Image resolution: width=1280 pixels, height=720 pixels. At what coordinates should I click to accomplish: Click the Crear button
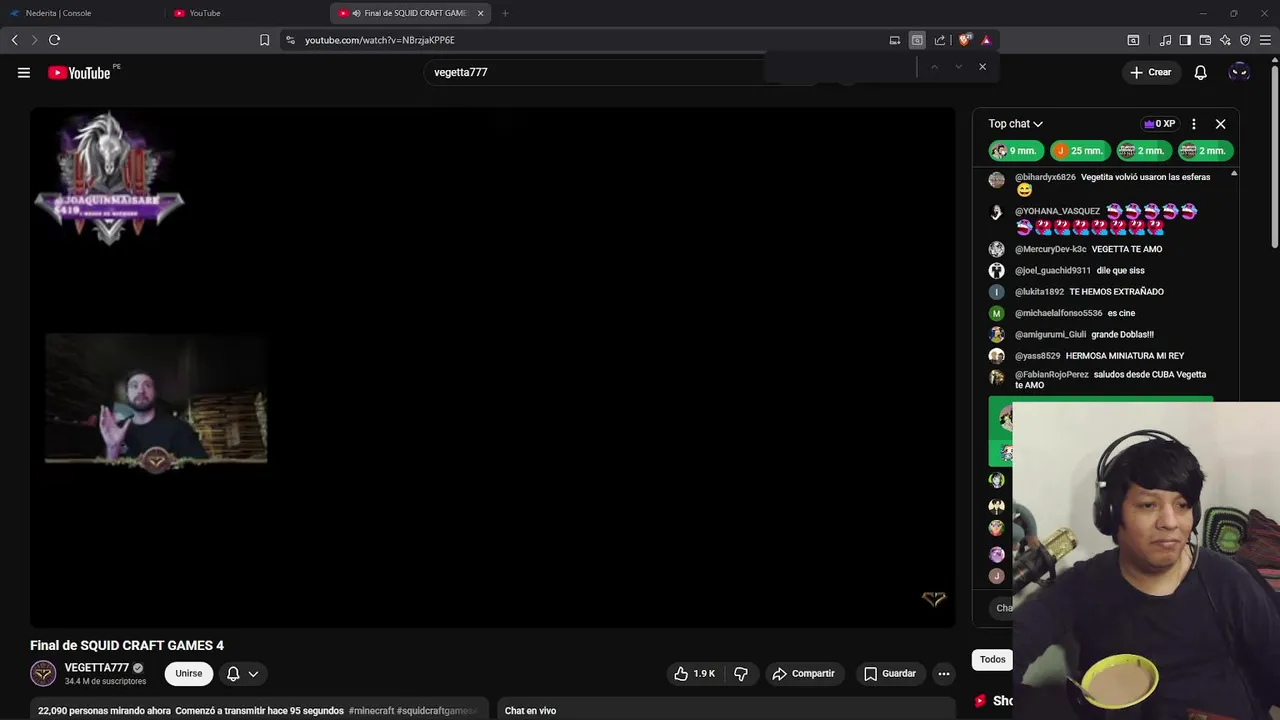tap(1150, 72)
